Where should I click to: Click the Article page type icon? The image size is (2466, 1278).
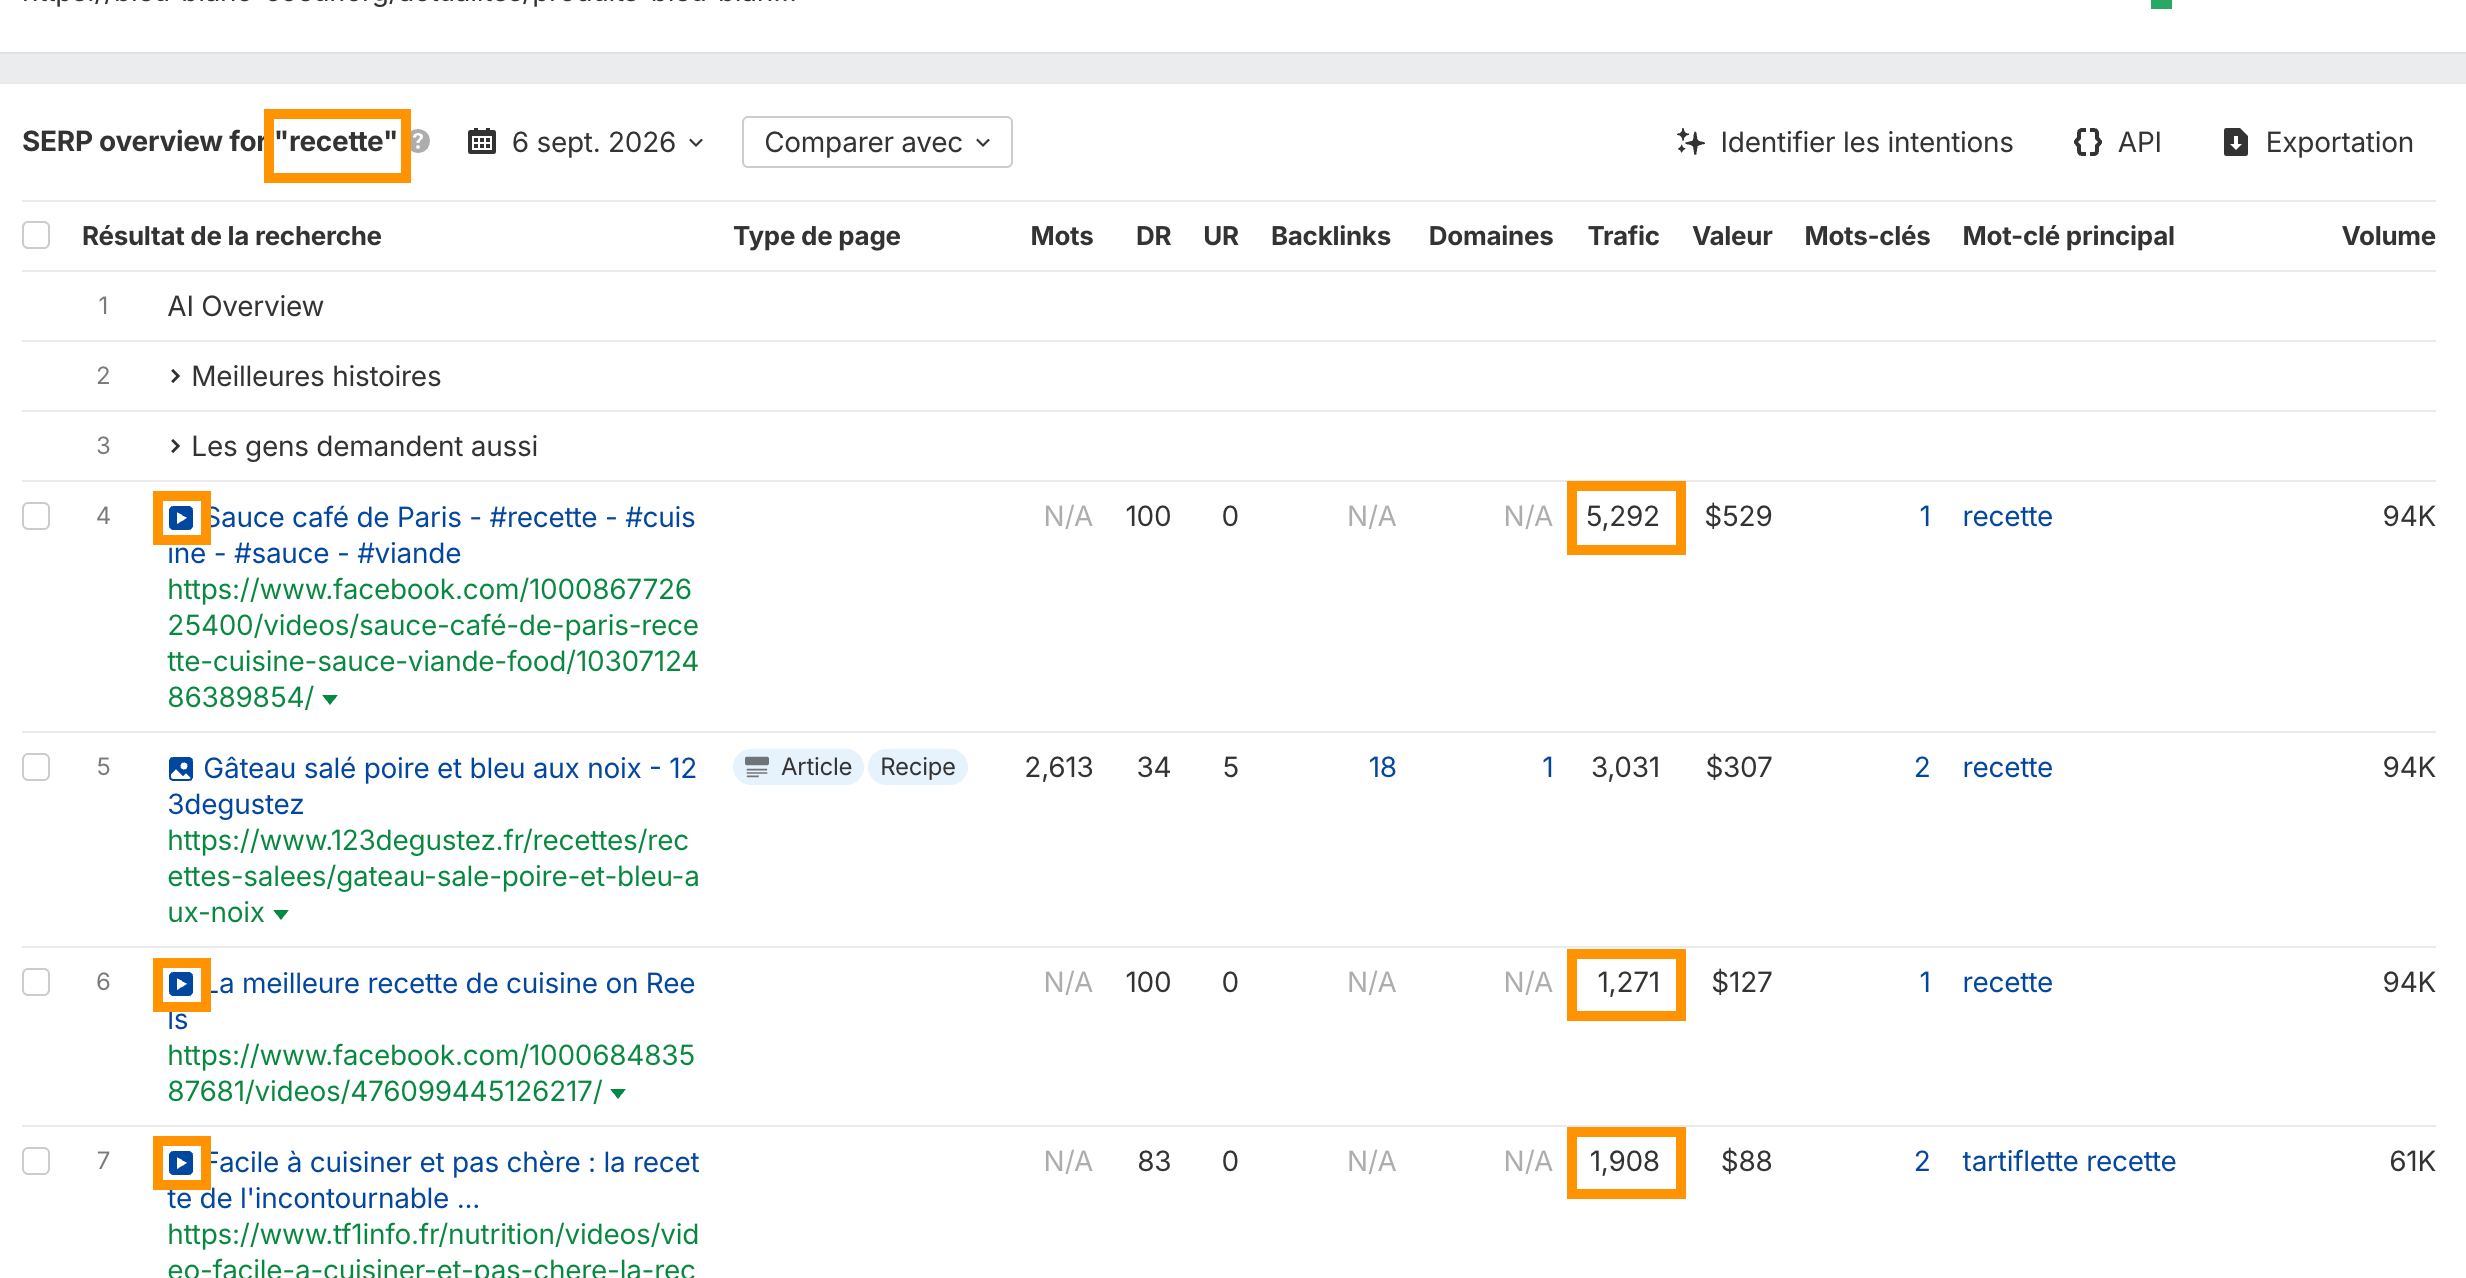pyautogui.click(x=757, y=767)
